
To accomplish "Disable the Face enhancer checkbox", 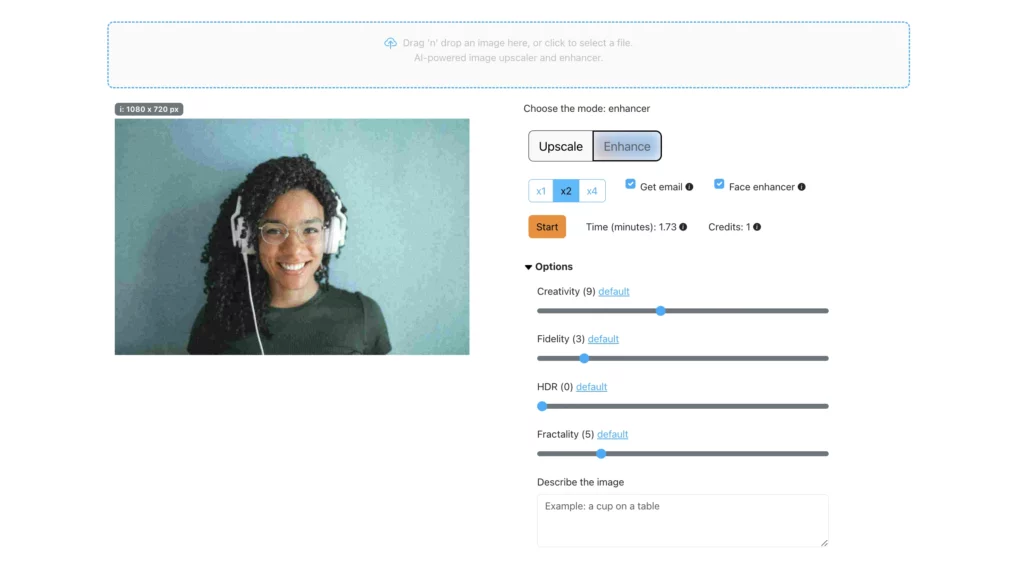I will [x=719, y=184].
